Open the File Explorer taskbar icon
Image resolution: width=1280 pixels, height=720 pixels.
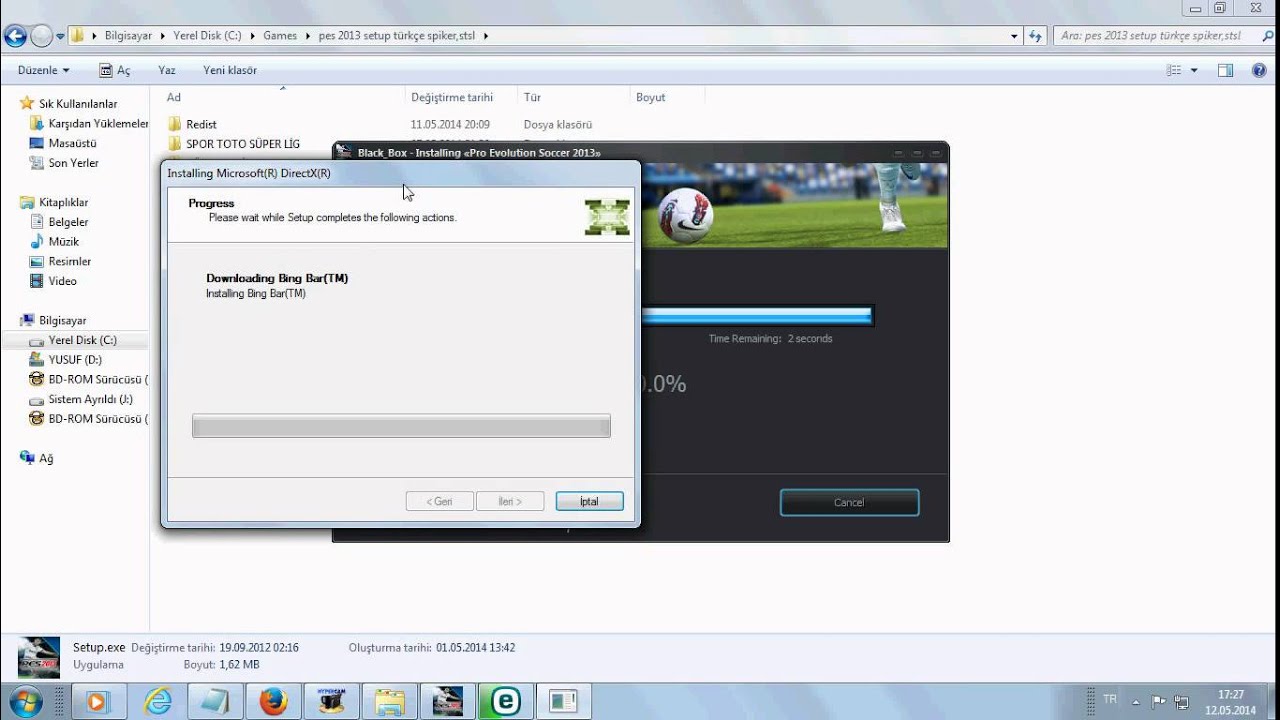coord(389,702)
